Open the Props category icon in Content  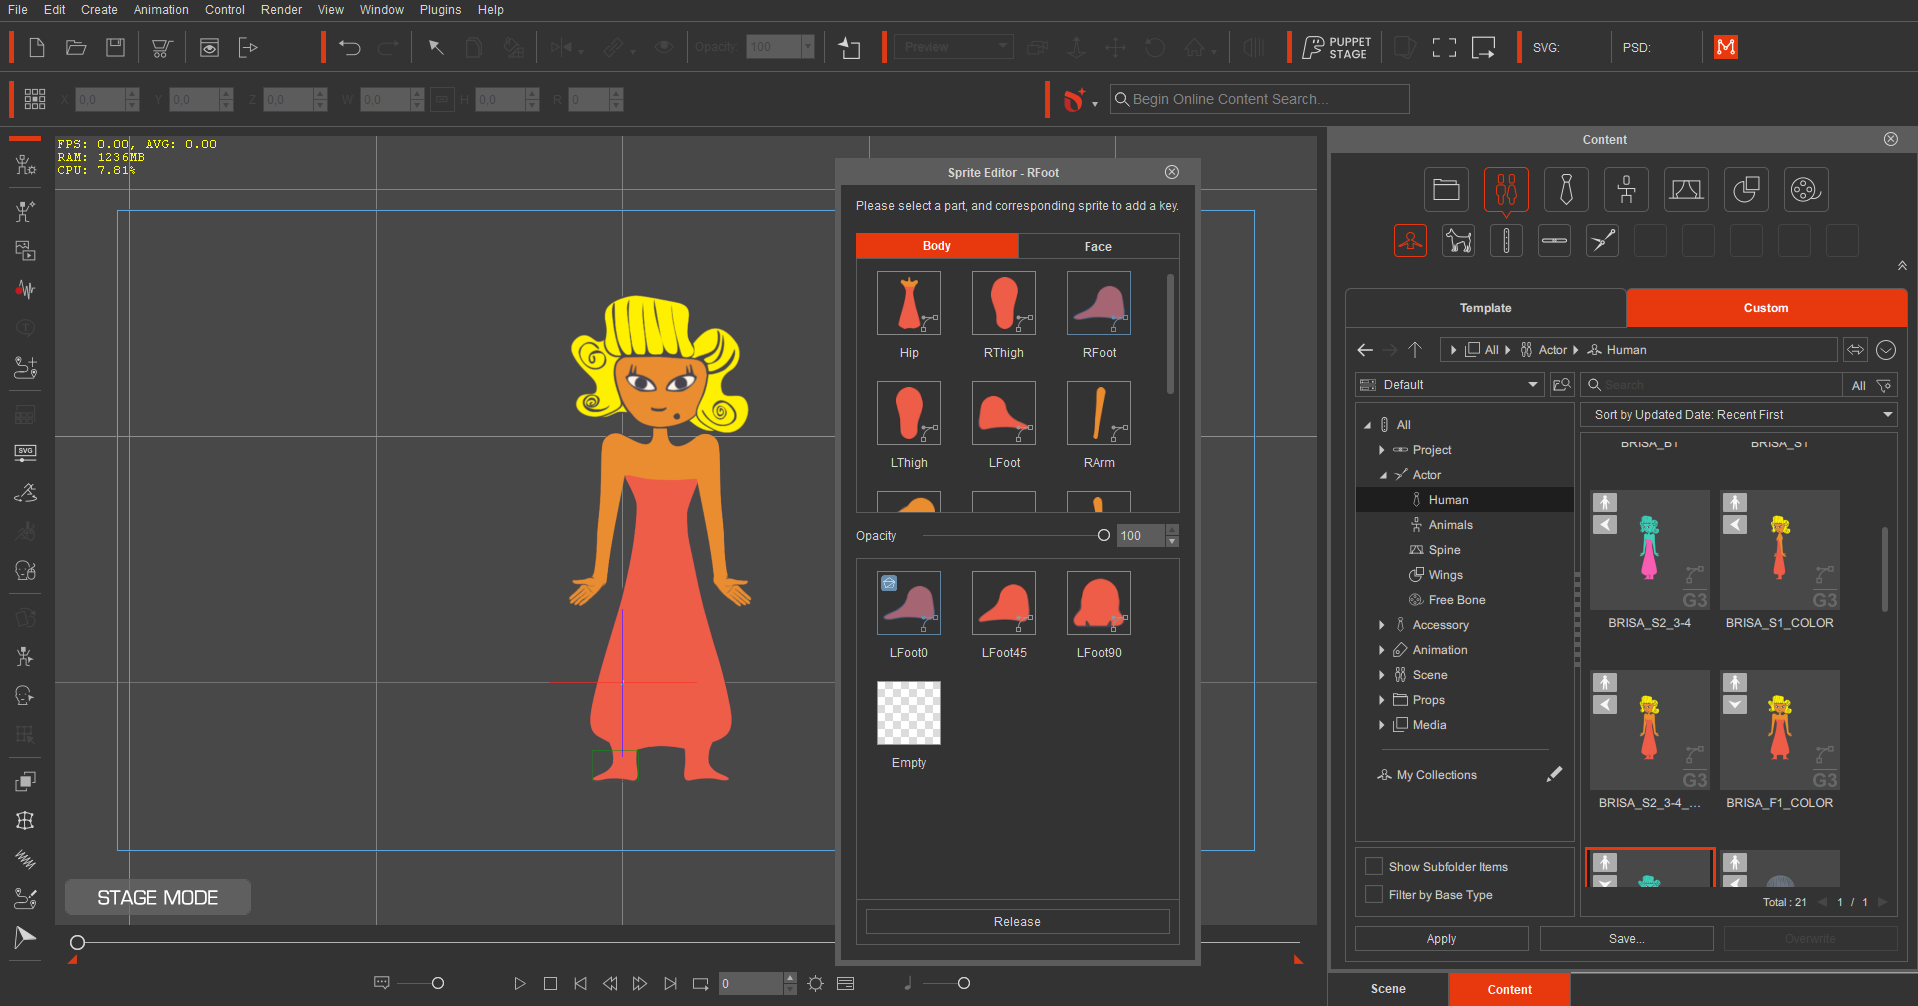point(1746,189)
